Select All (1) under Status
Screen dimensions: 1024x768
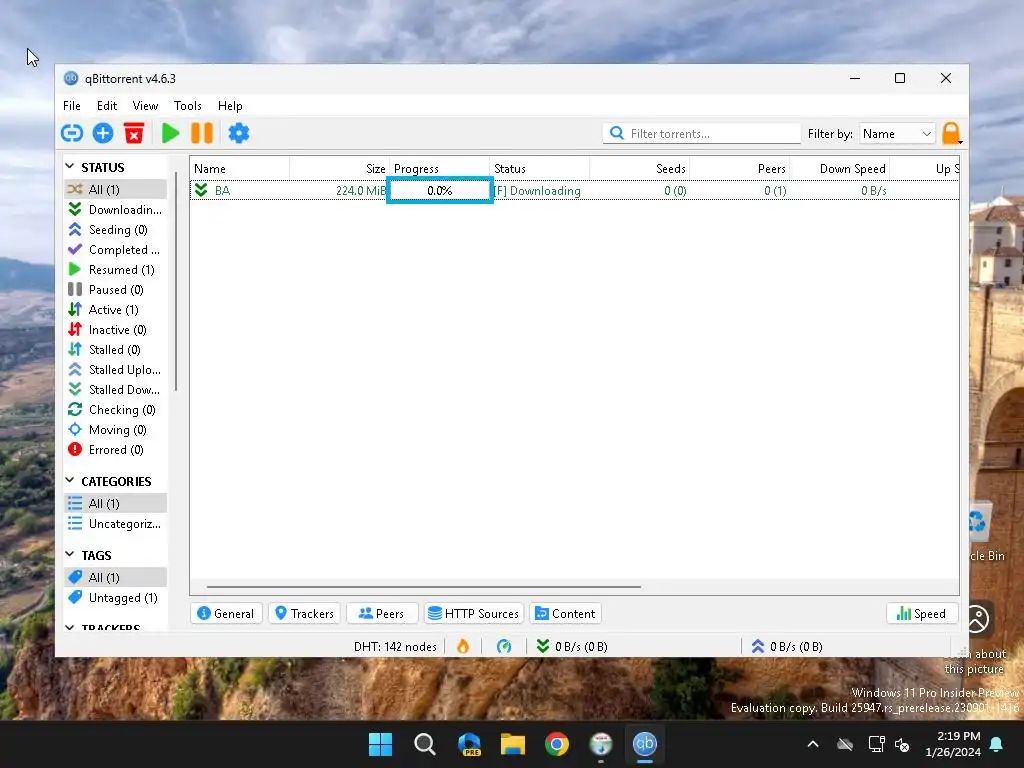(115, 189)
